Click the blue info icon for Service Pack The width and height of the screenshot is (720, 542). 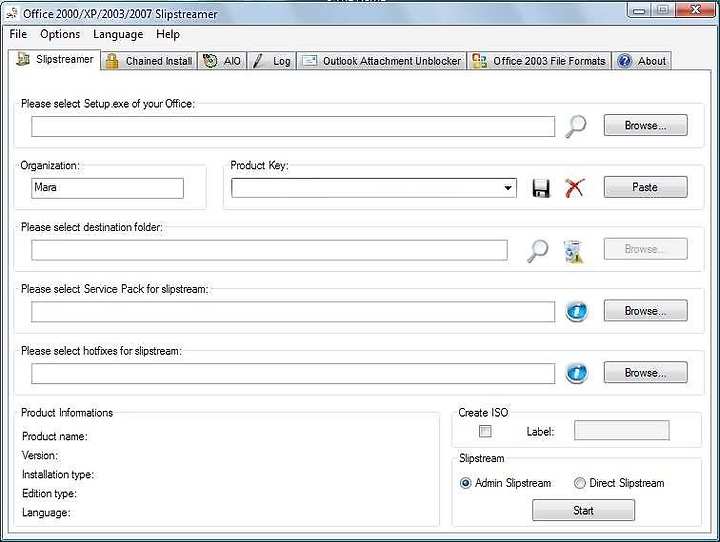point(576,311)
